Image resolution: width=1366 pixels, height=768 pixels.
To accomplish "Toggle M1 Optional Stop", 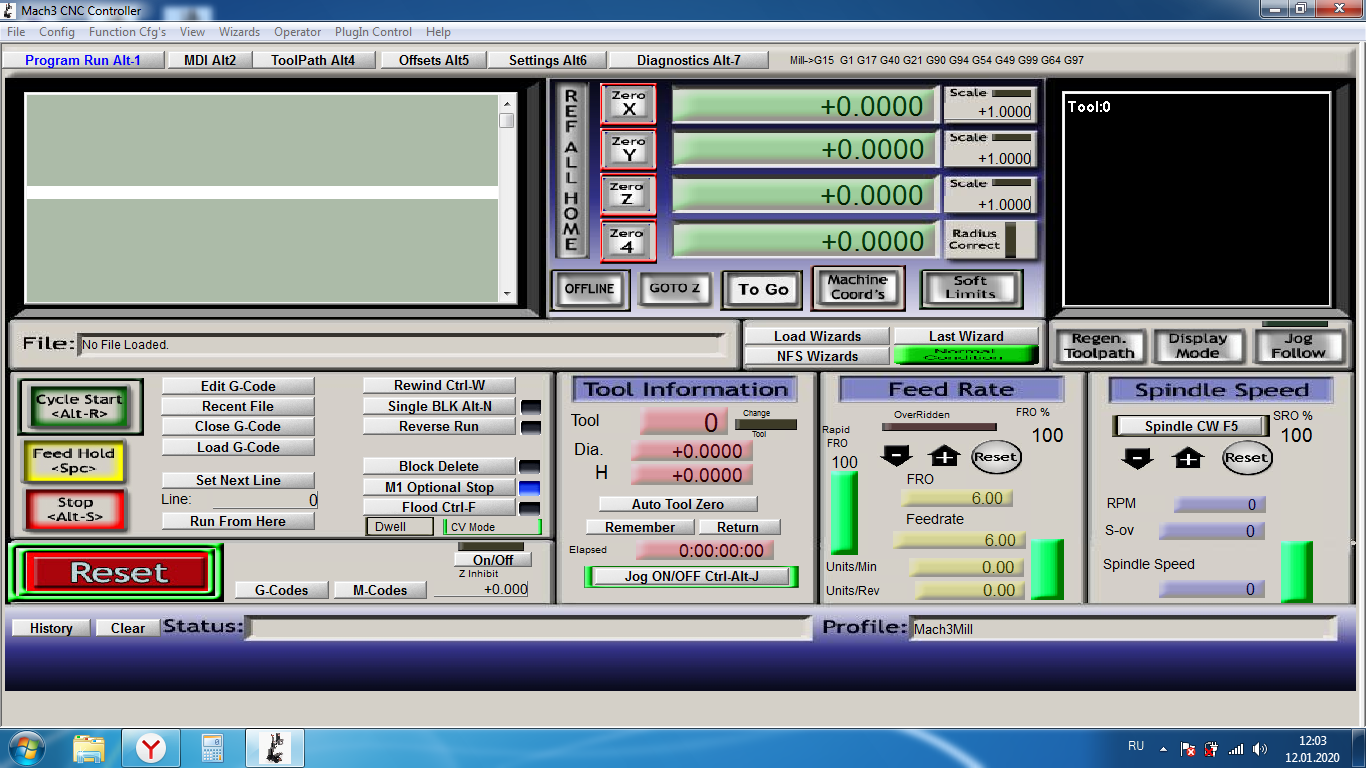I will (x=439, y=487).
